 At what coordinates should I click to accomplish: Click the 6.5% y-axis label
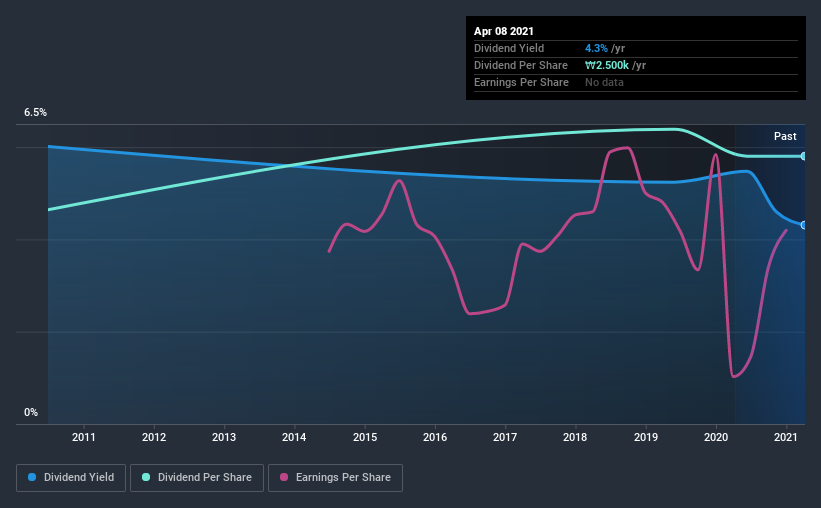[x=35, y=113]
